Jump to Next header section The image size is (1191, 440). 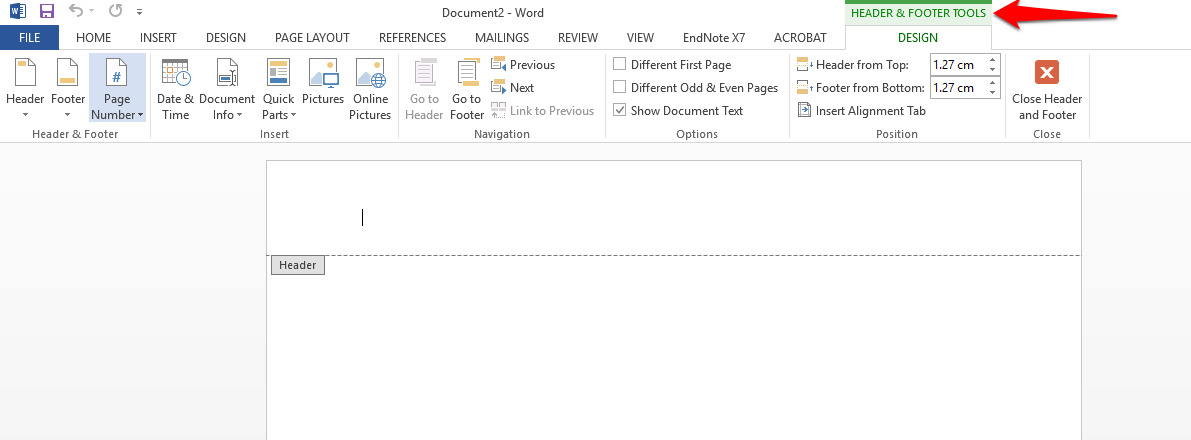click(513, 87)
